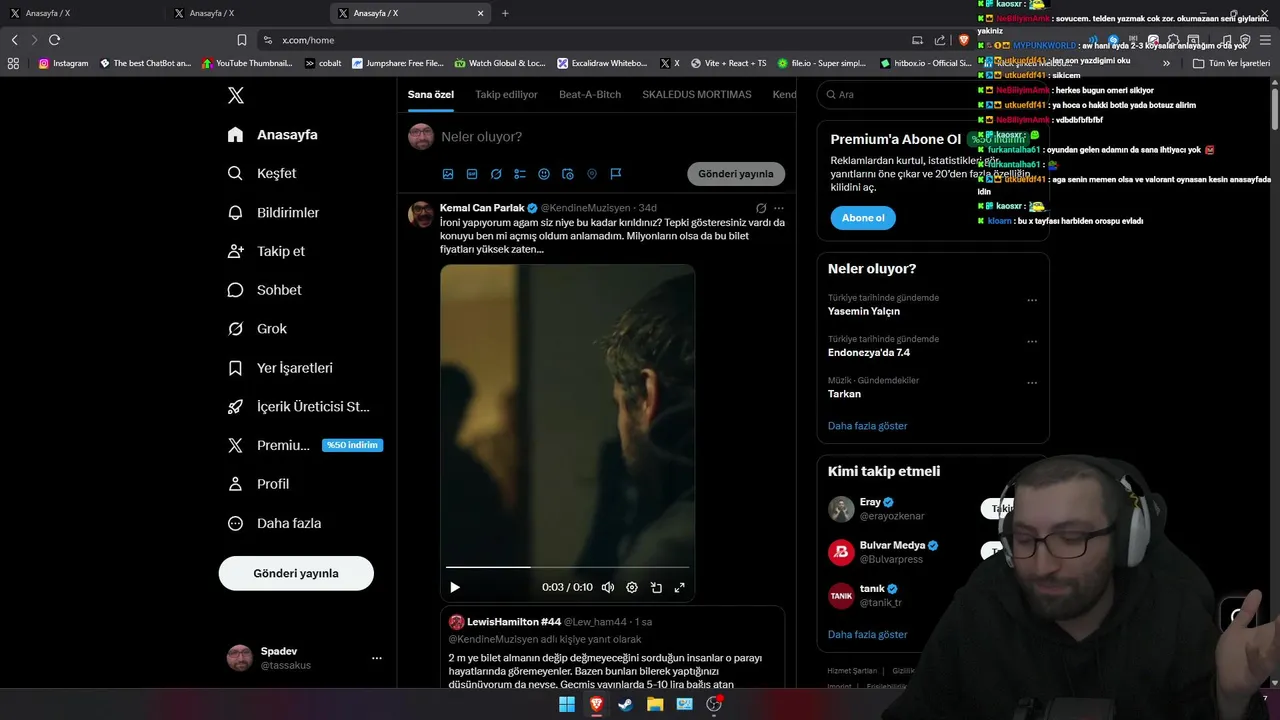The image size is (1280, 720).
Task: Click the X logo above Anasayfa
Action: 236,96
